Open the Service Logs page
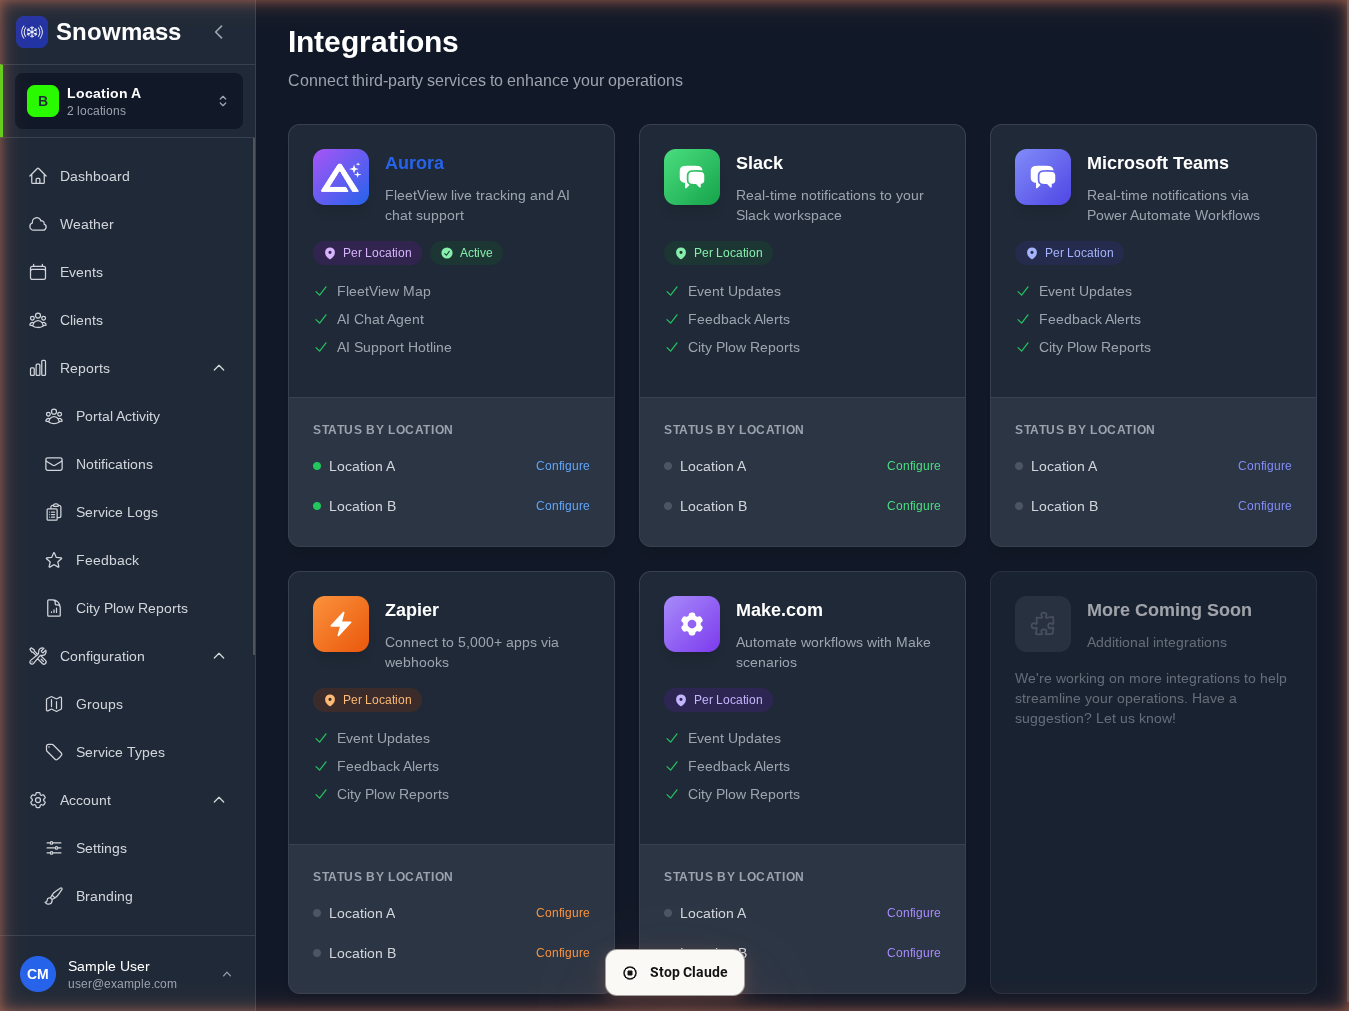Screen dimensions: 1349x1011 [116, 512]
